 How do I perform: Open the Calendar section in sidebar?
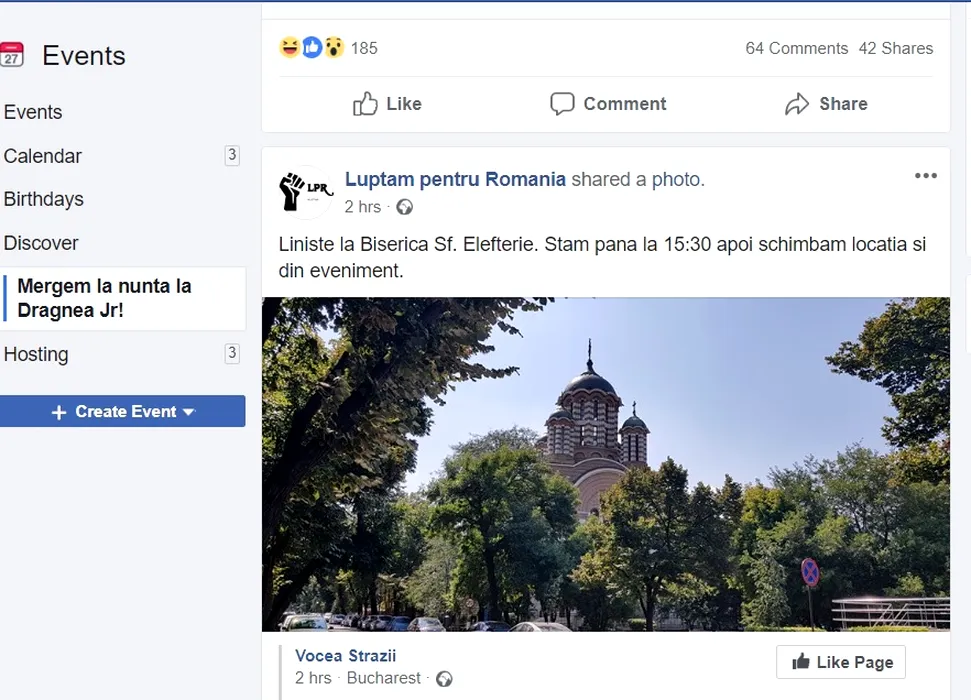tap(43, 156)
